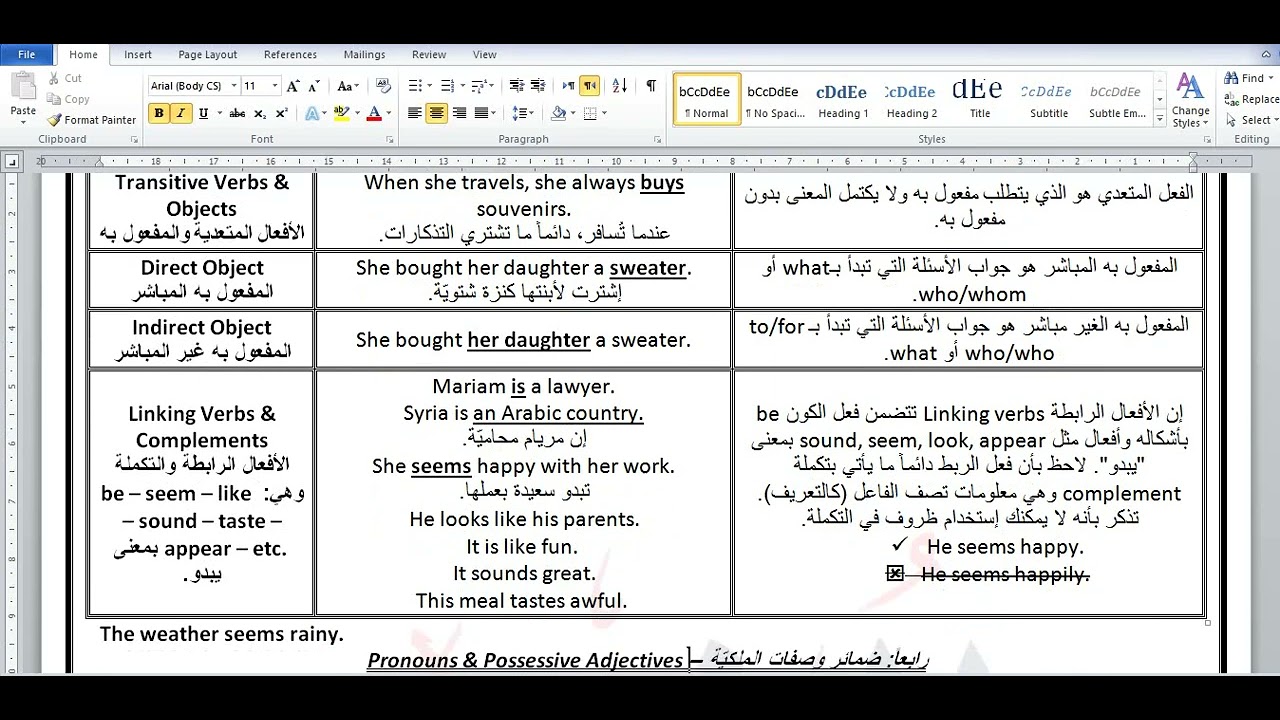This screenshot has height=720, width=1280.
Task: Toggle Underline formatting
Action: tap(203, 113)
